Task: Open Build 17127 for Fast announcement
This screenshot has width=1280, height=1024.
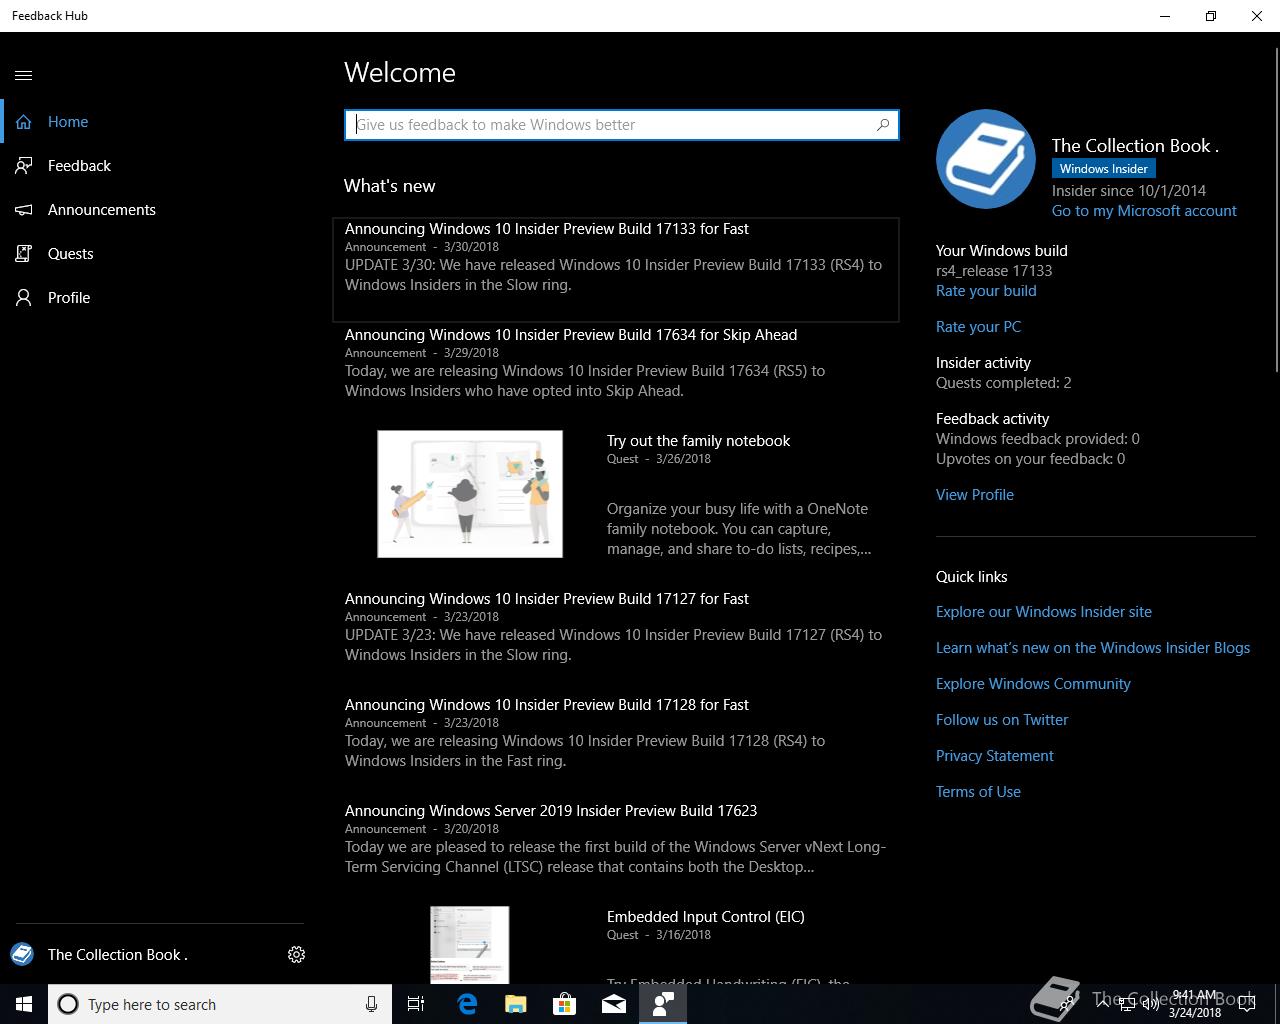Action: tap(616, 626)
